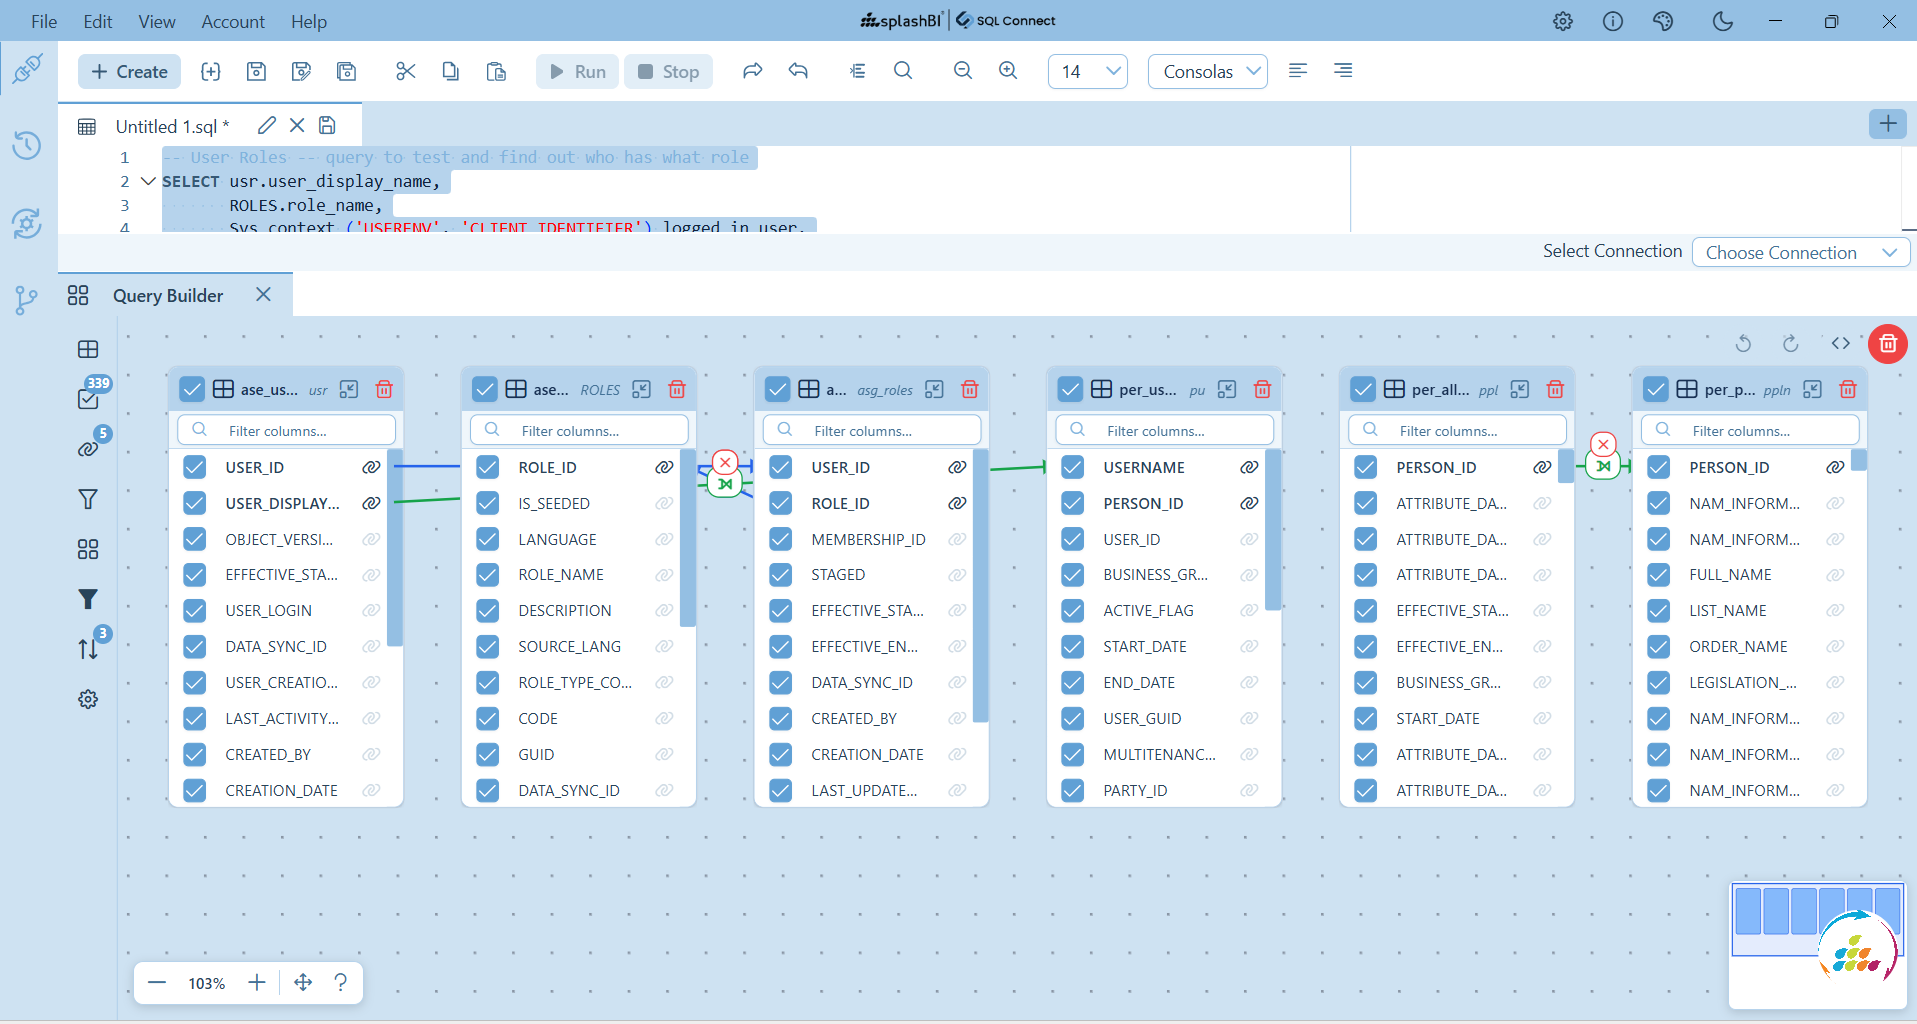
Task: Open the sort panel with 3 badge
Action: tap(88, 648)
